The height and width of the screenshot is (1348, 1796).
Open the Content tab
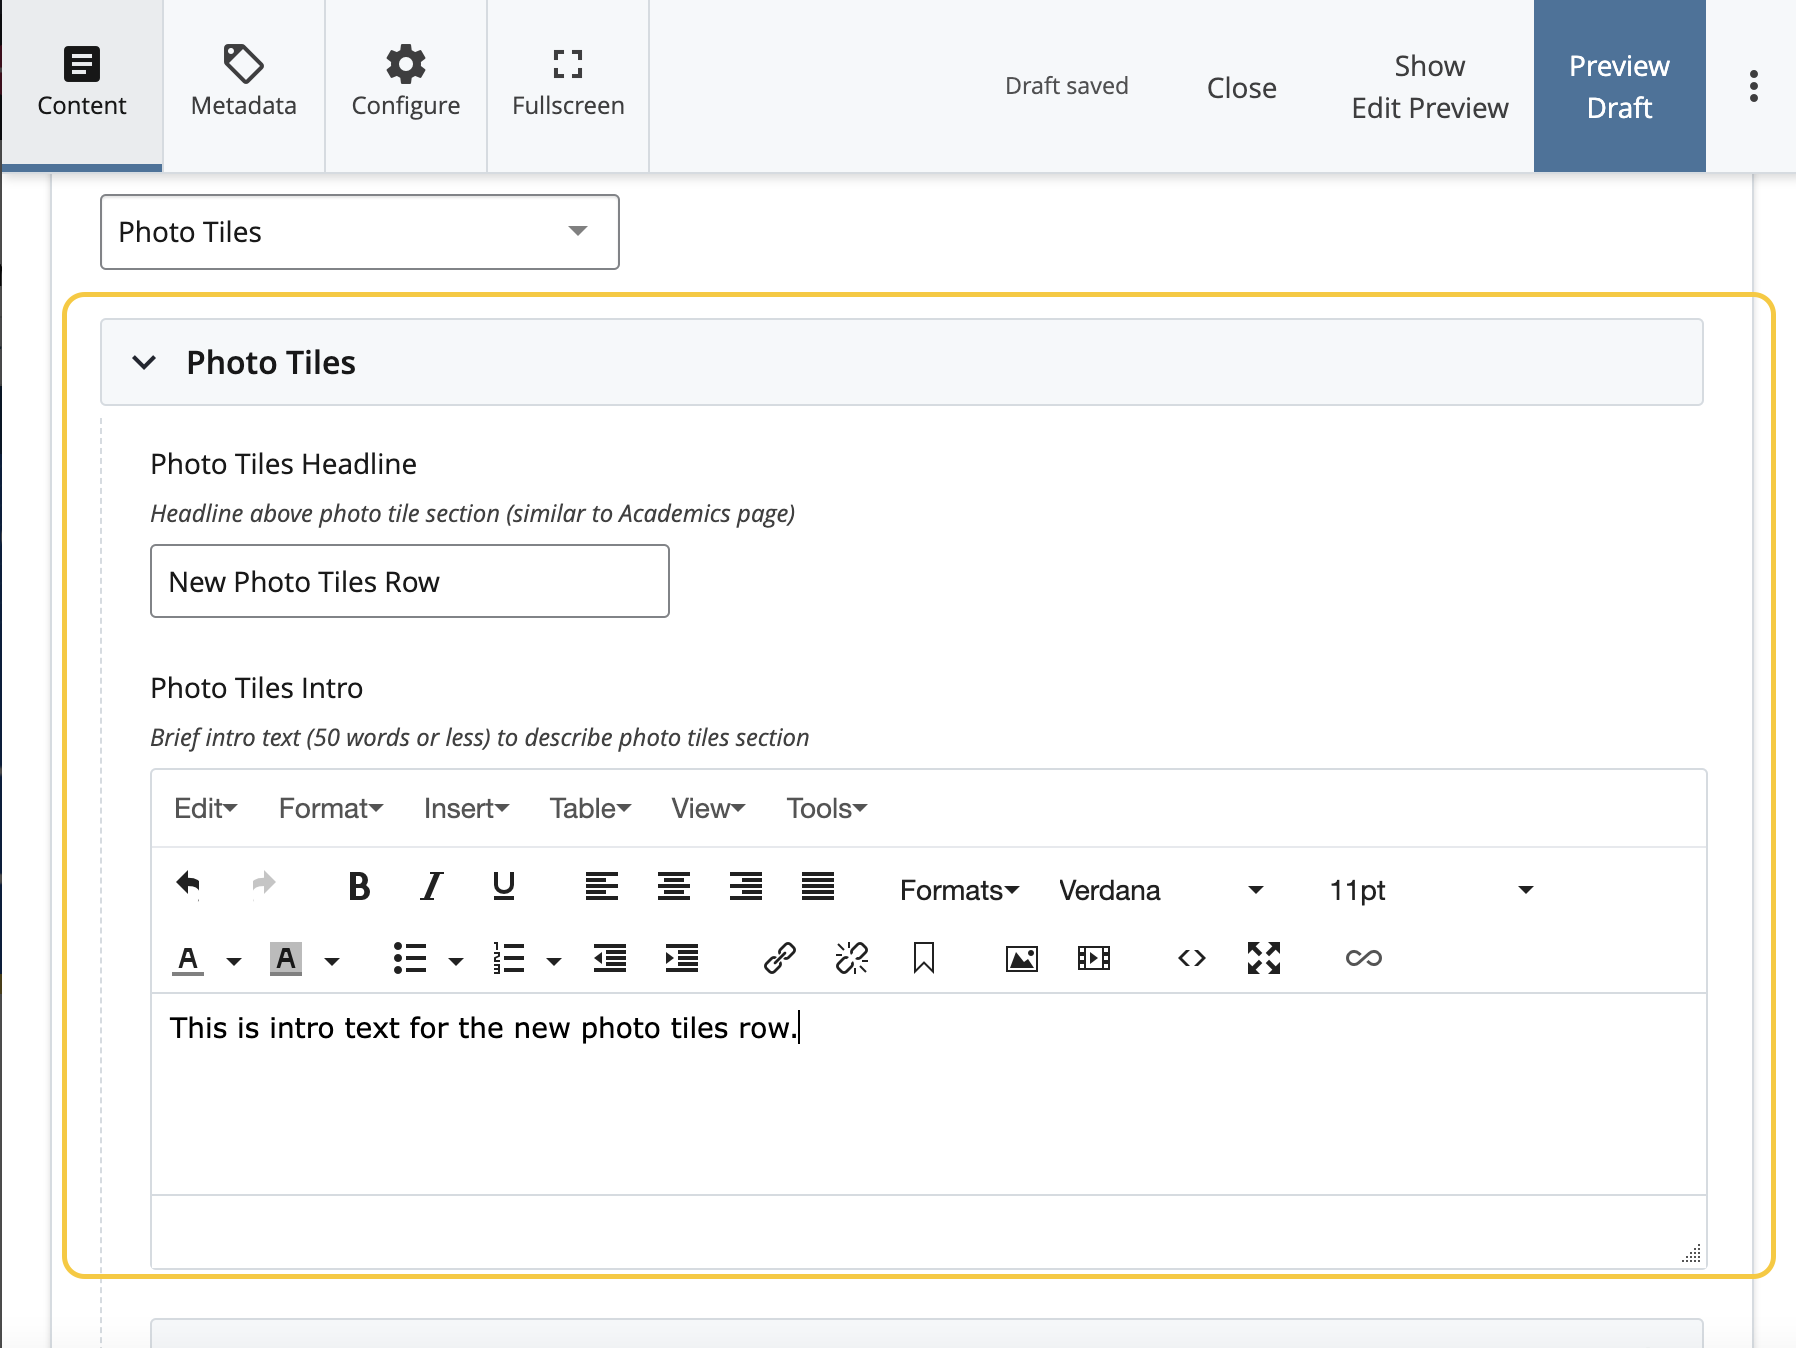click(x=81, y=85)
